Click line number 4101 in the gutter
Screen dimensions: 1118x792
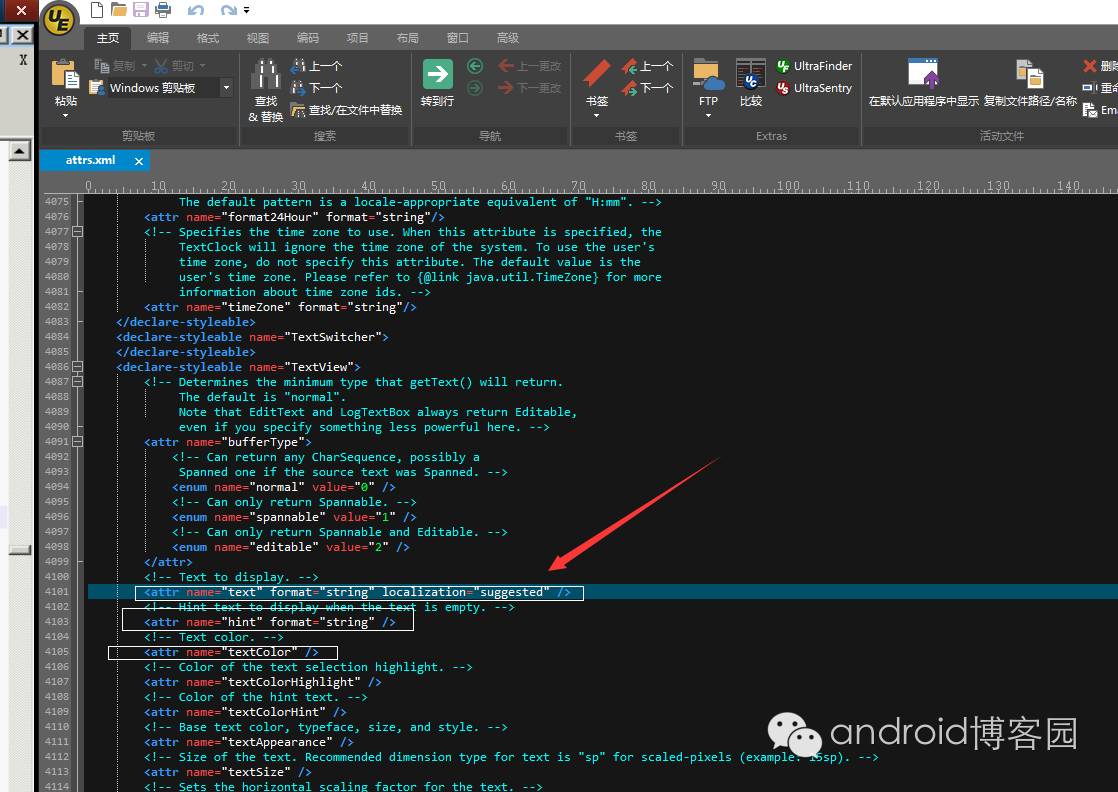(x=57, y=592)
